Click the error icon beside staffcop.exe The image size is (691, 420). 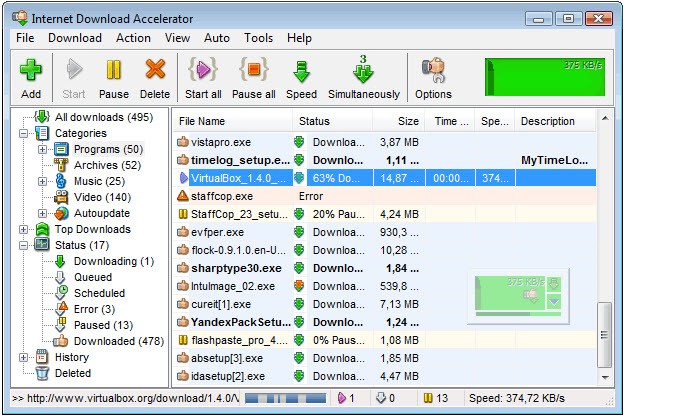[182, 196]
